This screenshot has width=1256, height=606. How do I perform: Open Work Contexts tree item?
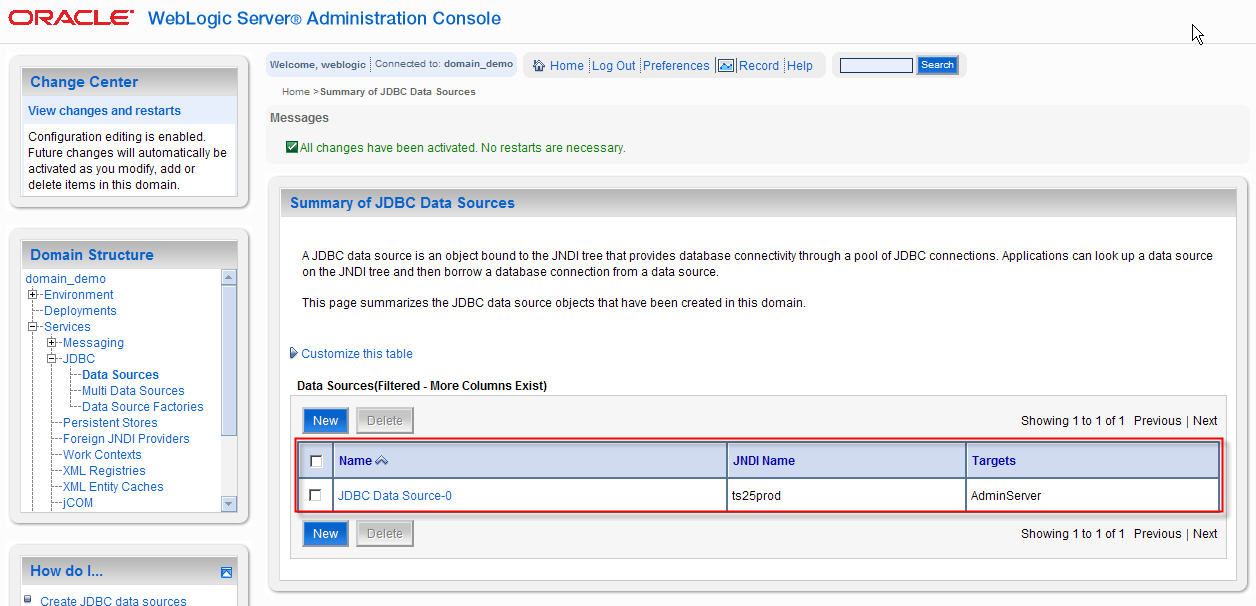click(x=102, y=455)
